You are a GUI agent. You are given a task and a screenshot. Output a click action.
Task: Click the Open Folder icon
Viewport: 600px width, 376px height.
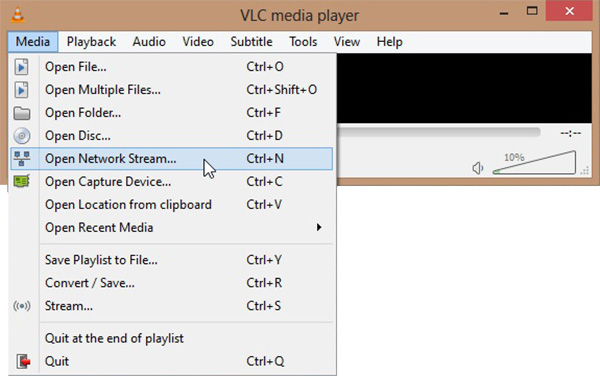(x=22, y=113)
